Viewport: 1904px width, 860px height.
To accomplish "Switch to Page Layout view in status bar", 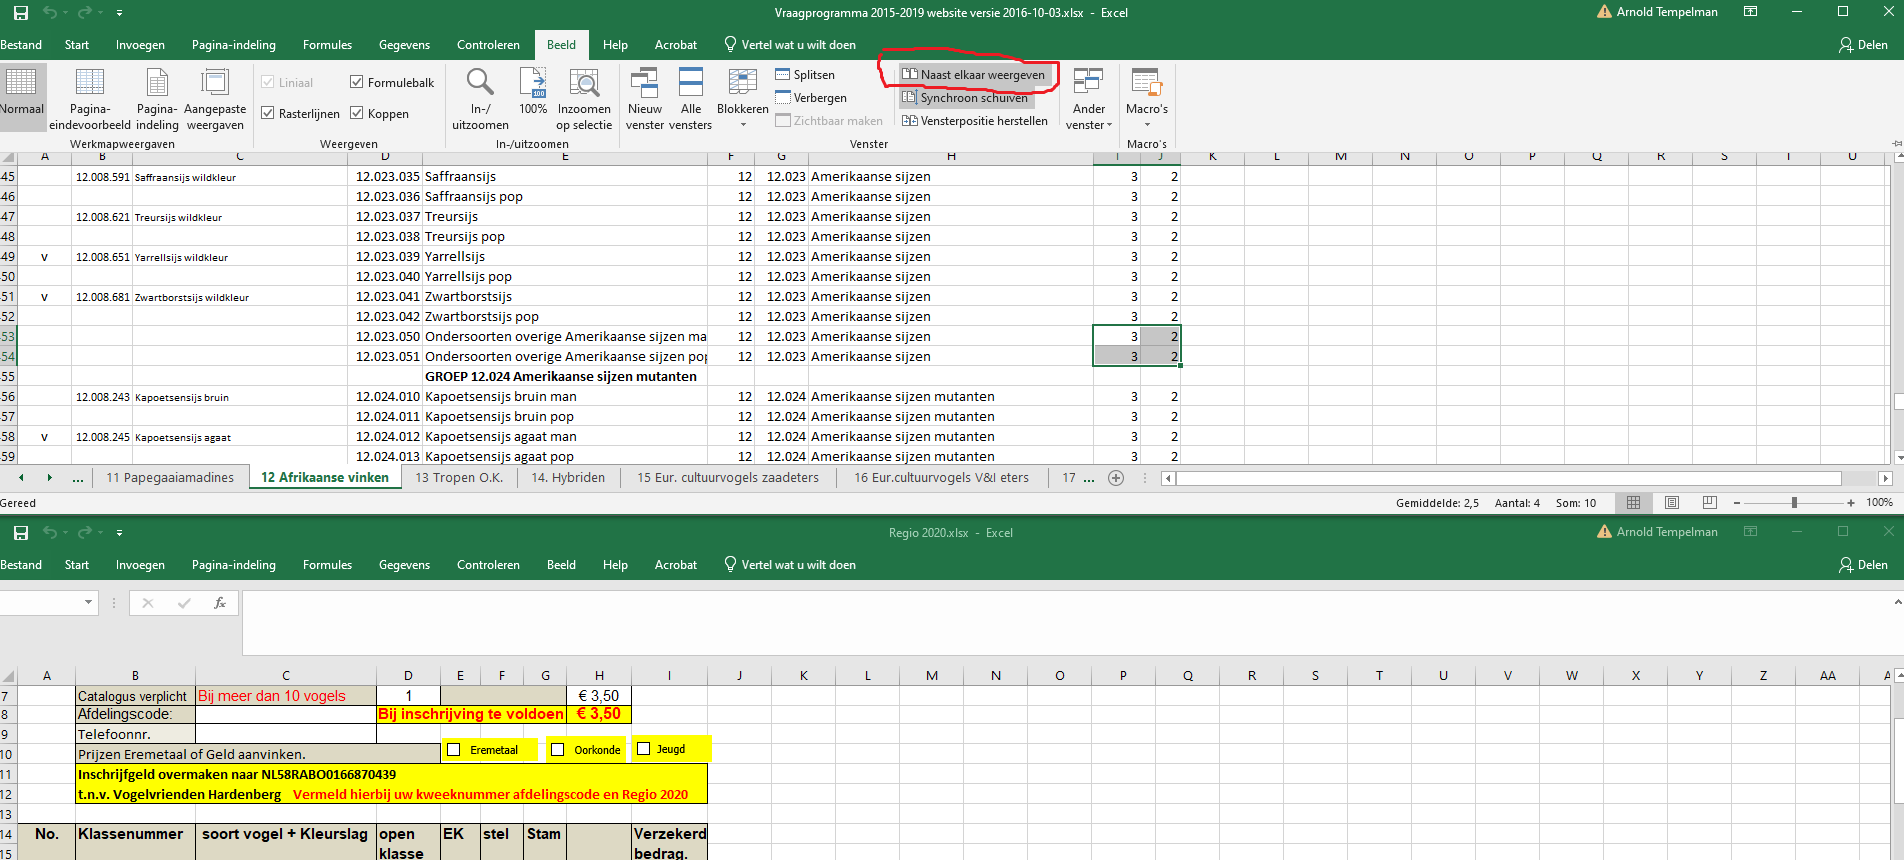I will 1671,503.
